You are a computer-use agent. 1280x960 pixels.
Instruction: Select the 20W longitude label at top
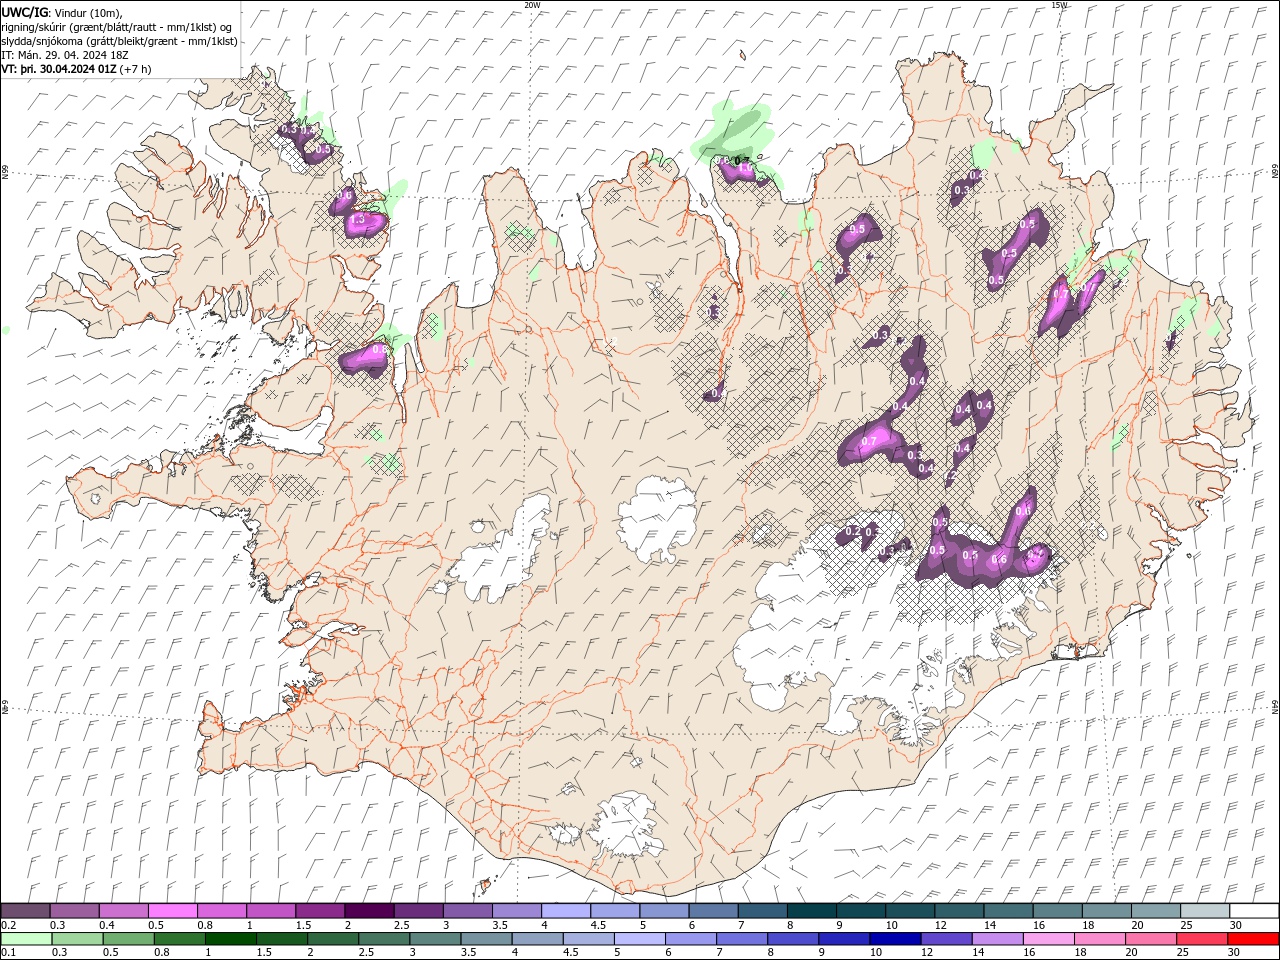[532, 5]
